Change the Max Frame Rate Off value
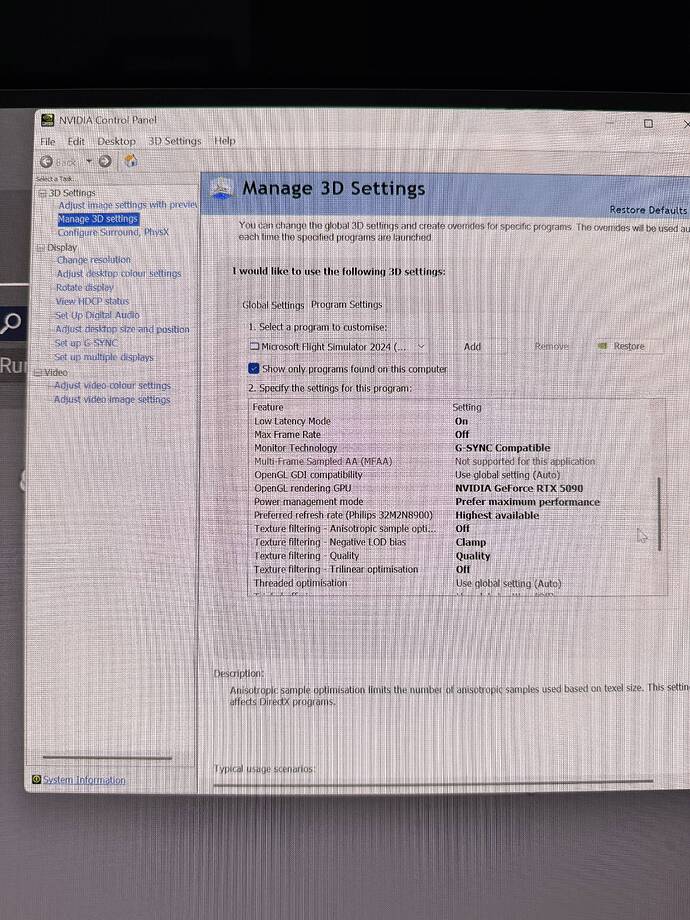Image resolution: width=690 pixels, height=920 pixels. tap(462, 435)
